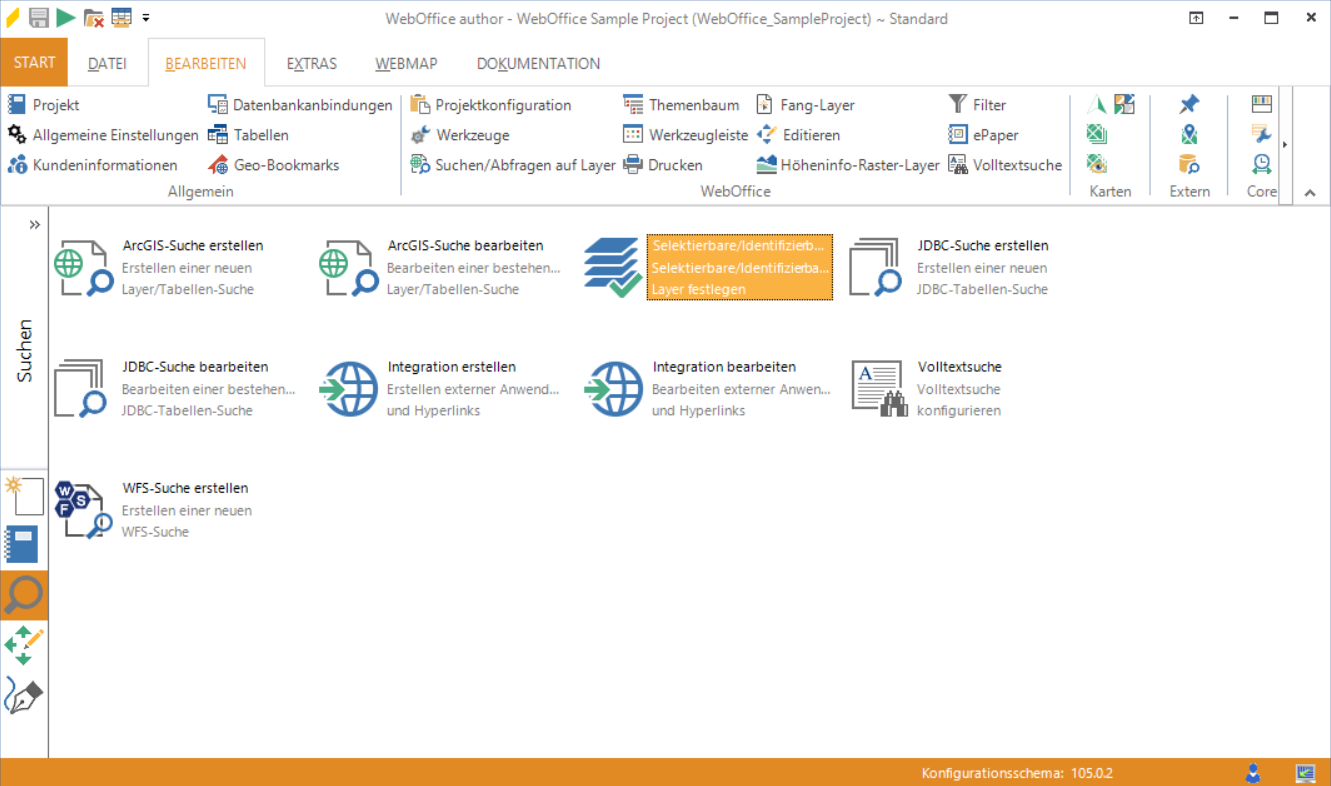Click the table layout icon in quick access toolbar

pos(122,17)
